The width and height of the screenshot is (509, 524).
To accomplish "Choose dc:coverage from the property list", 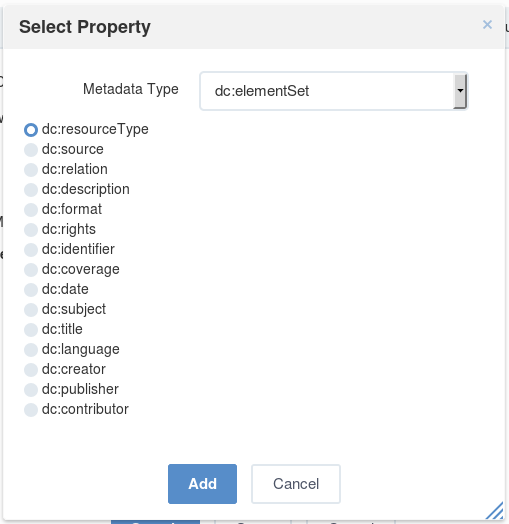I will [31, 270].
